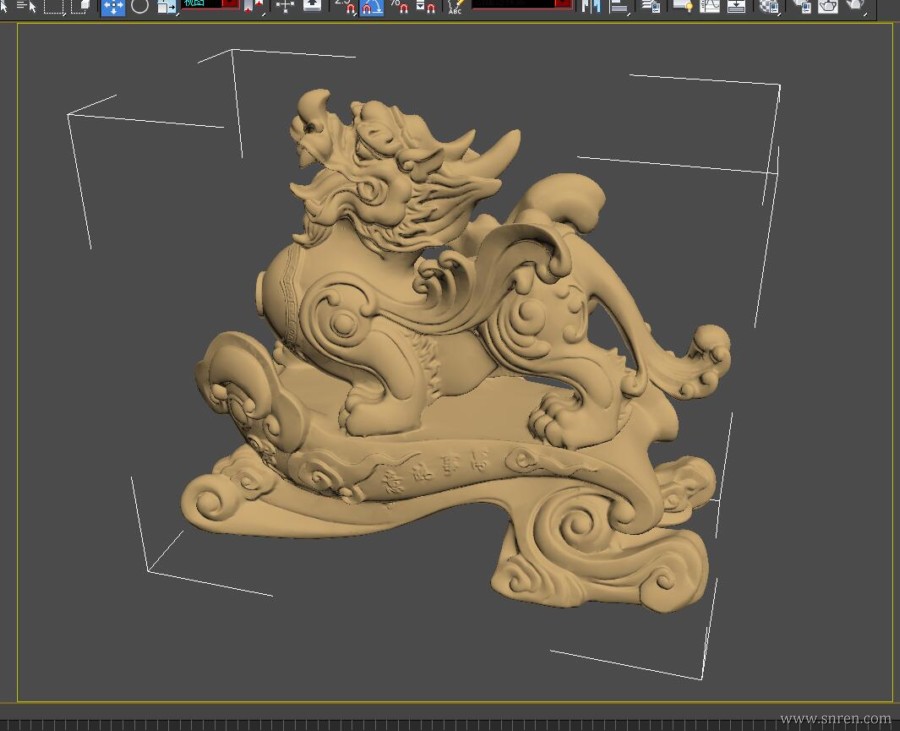900x731 pixels.
Task: Toggle the Spinner Snap button
Action: click(x=425, y=6)
